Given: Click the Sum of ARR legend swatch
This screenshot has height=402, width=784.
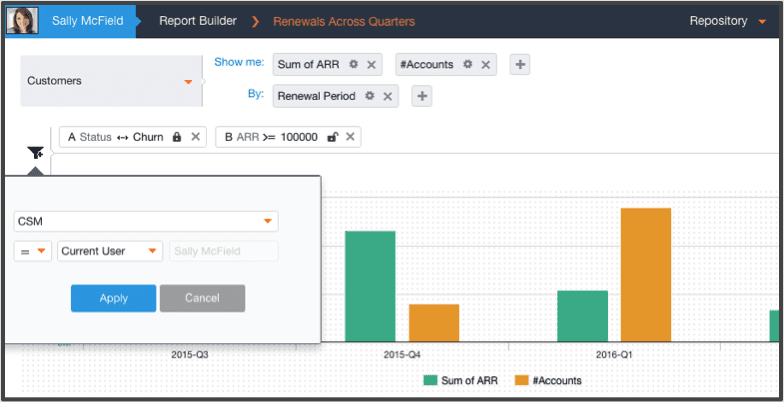Looking at the screenshot, I should [431, 380].
